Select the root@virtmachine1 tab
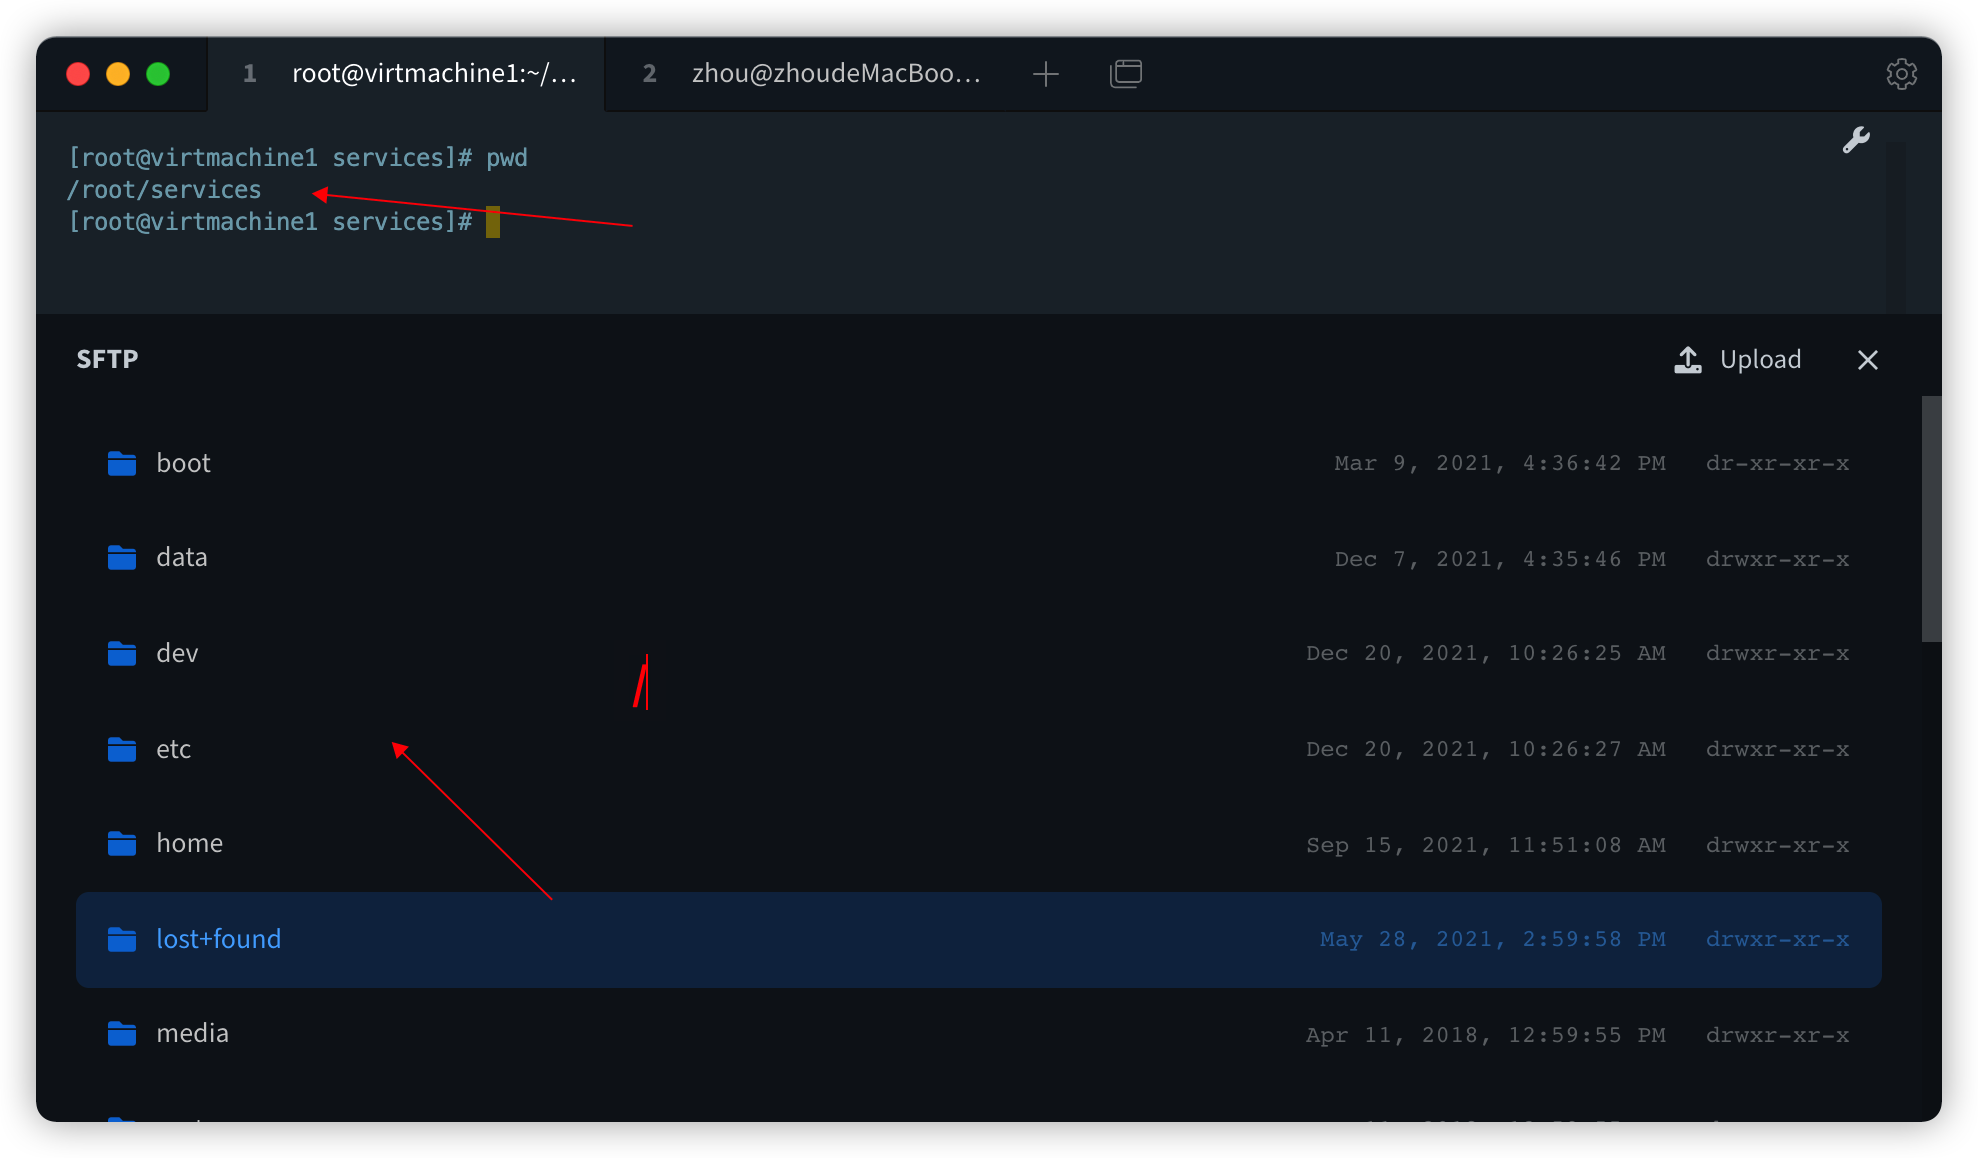 [x=435, y=73]
